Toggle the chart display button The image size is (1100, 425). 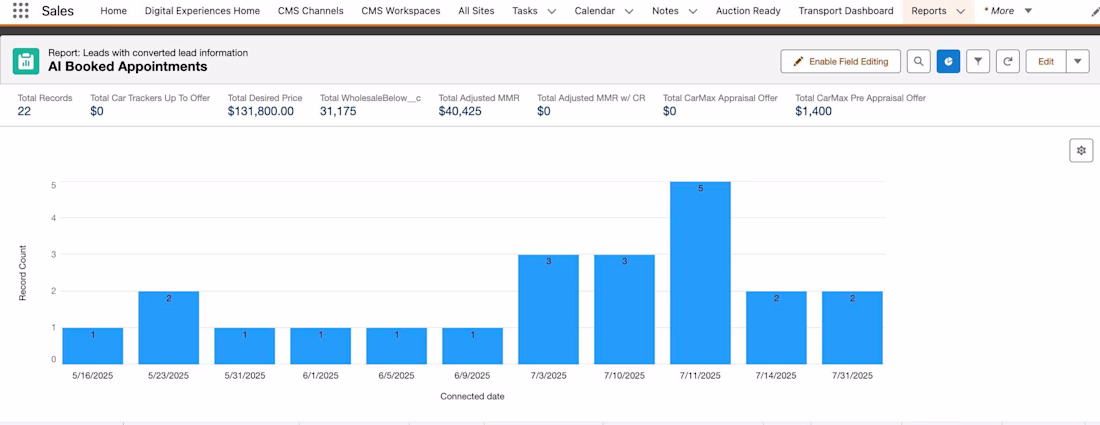coord(948,62)
